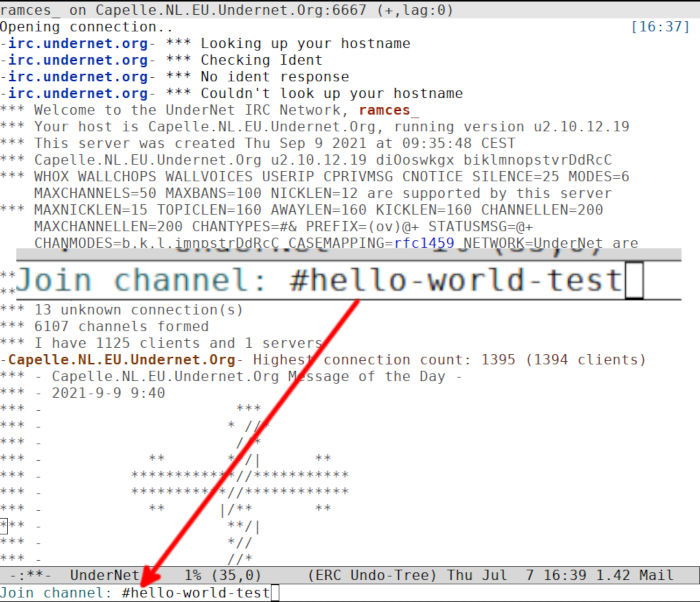Click the 'Message of the Day' line

pos(231,376)
